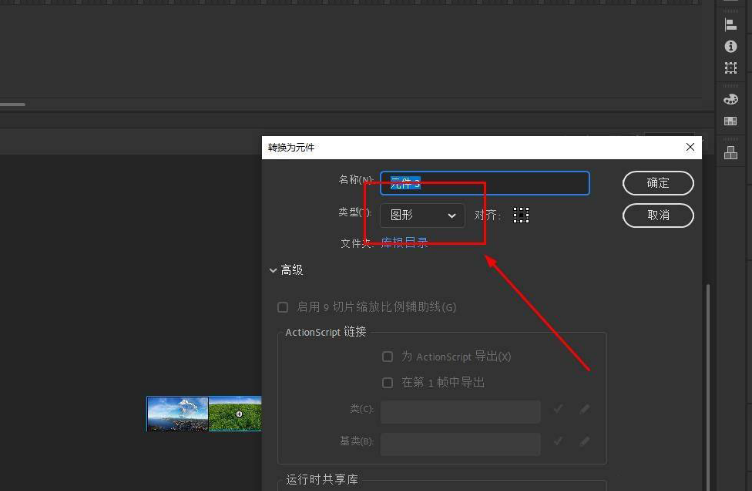Open the Align panel icon

pos(730,24)
